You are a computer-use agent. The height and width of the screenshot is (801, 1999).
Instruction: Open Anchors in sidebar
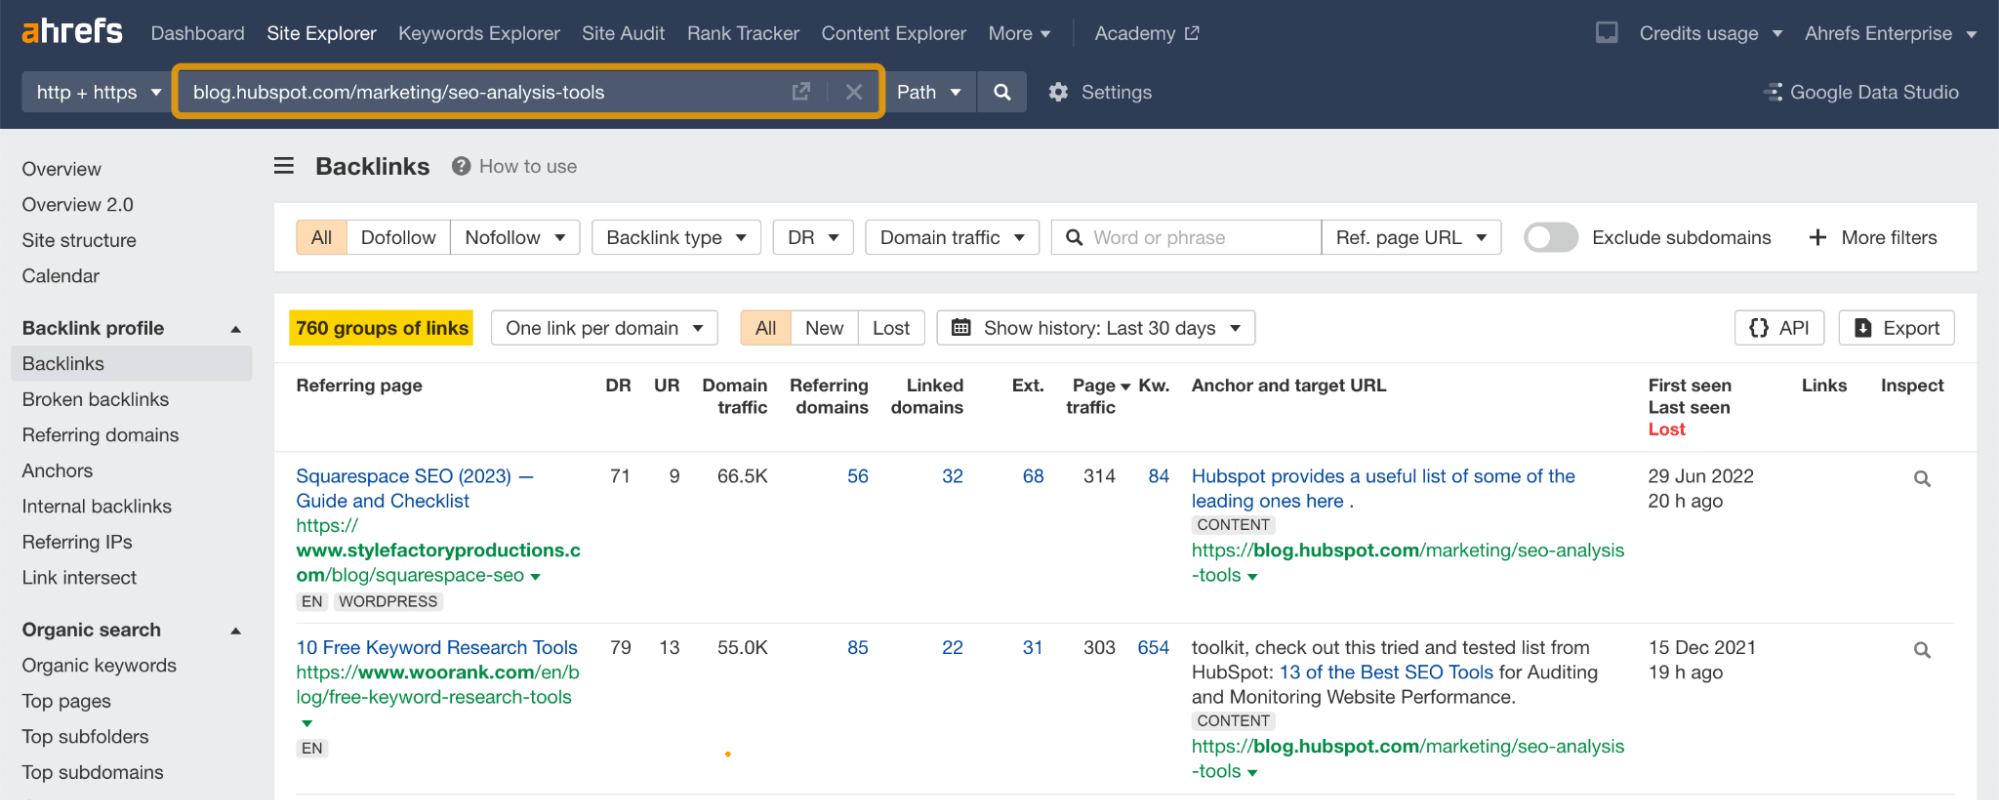(57, 470)
